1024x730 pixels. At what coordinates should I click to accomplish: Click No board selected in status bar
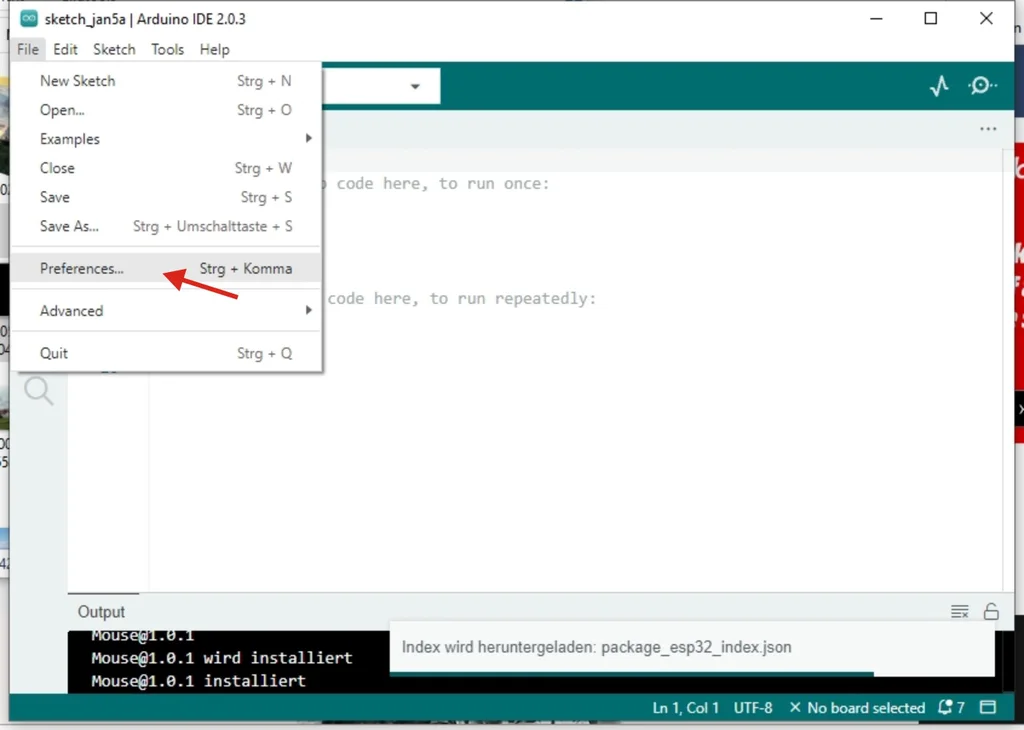click(x=857, y=708)
